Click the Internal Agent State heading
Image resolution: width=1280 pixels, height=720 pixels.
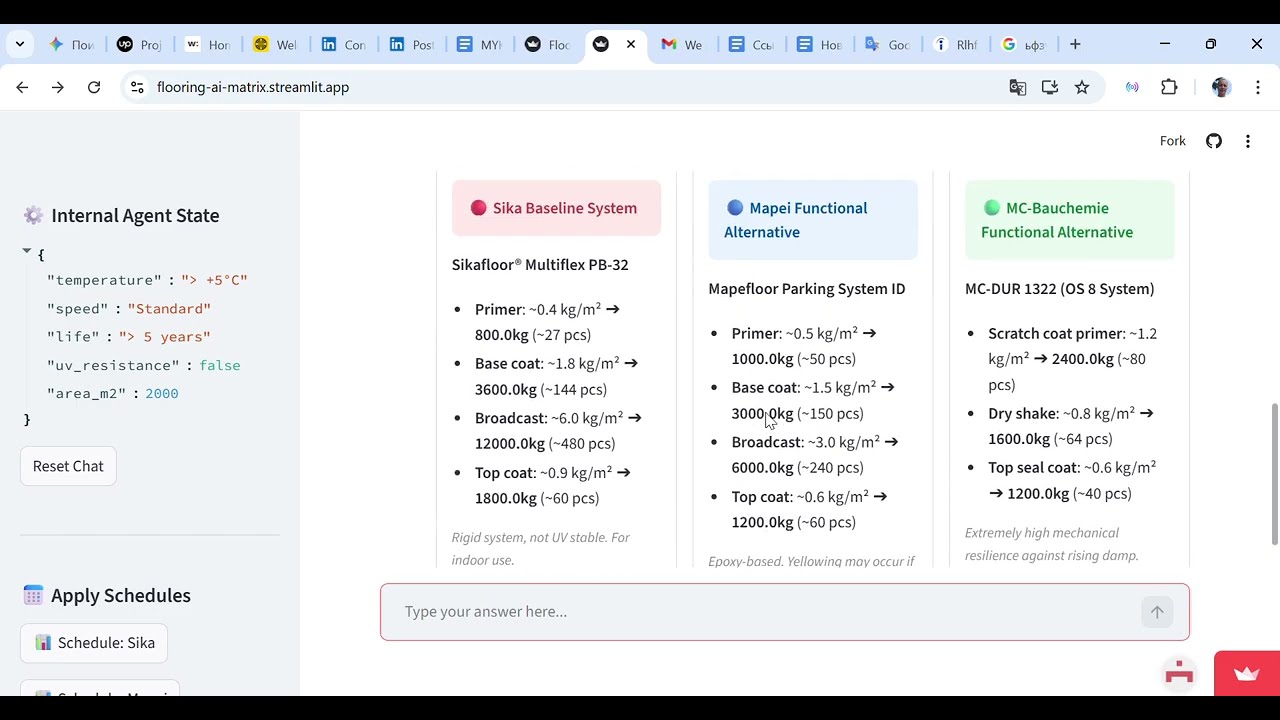pos(135,215)
